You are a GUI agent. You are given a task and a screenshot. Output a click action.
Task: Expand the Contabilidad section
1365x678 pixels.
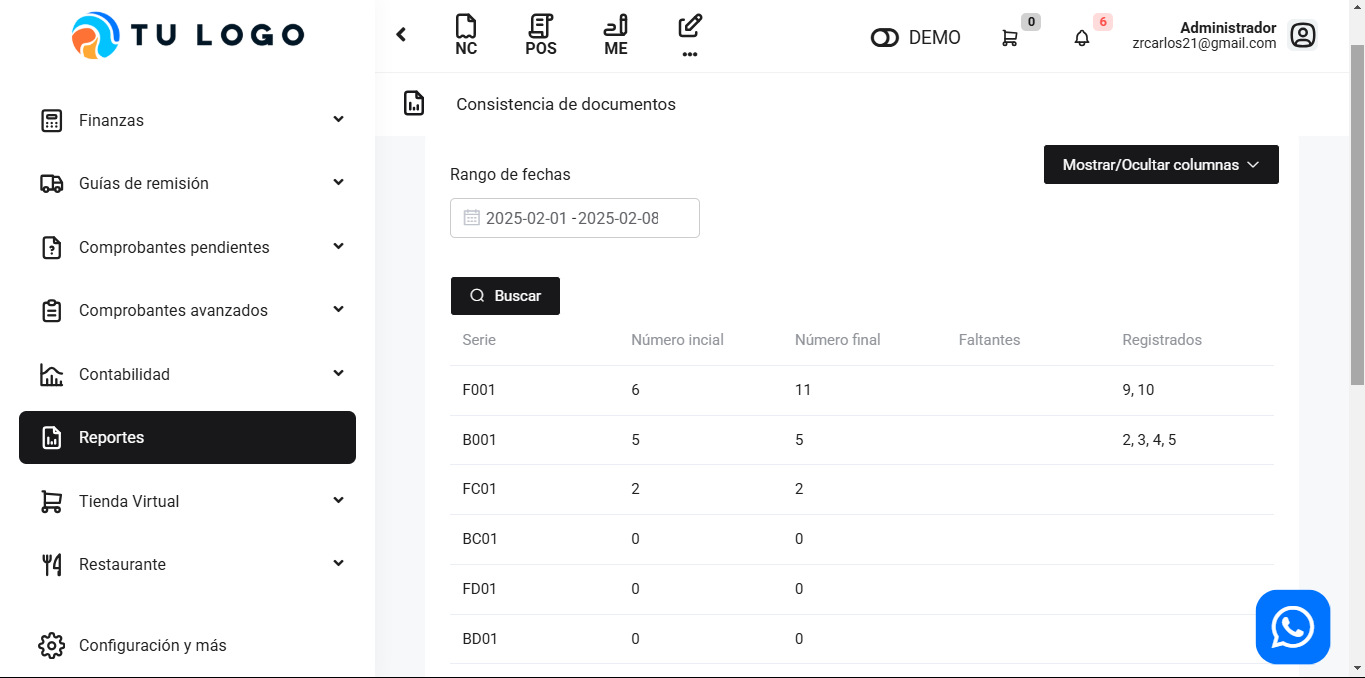pyautogui.click(x=187, y=374)
